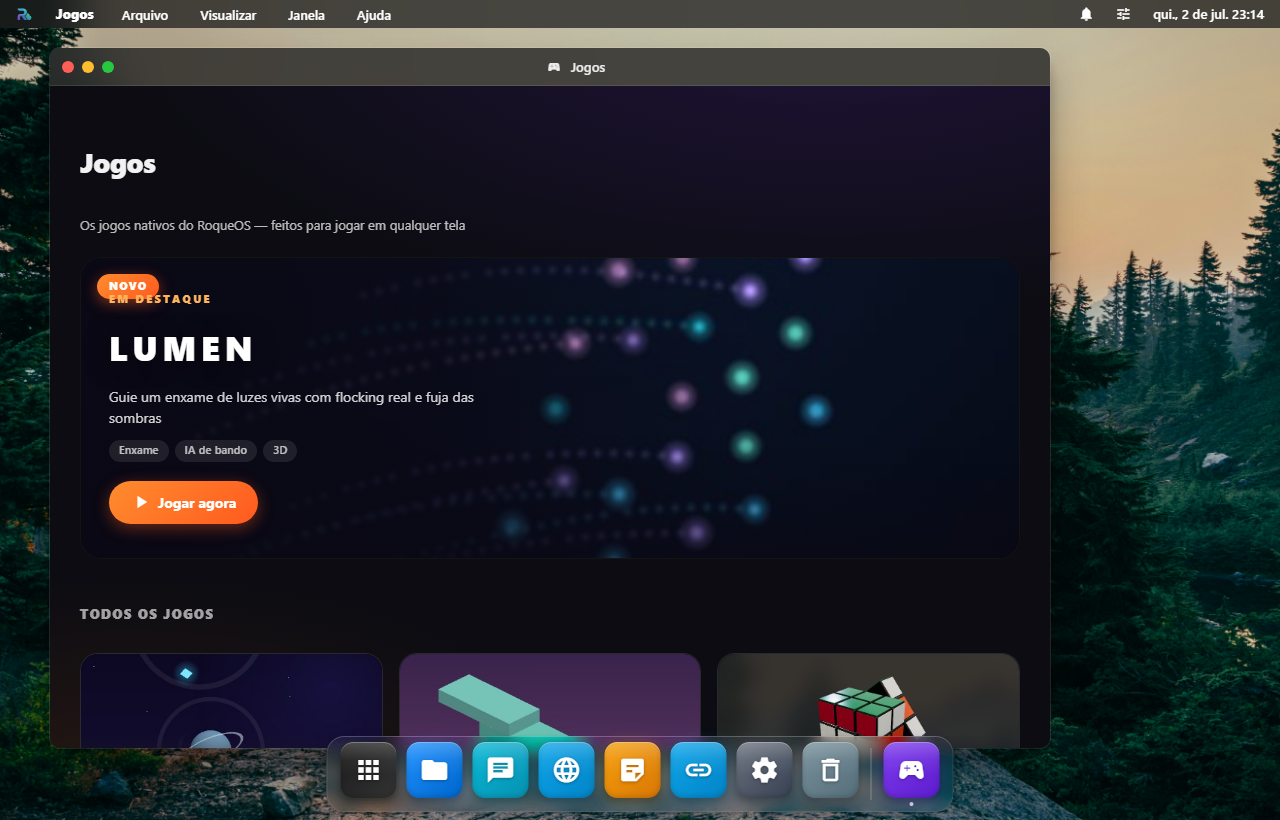This screenshot has width=1280, height=820.
Task: Click the Jogos page heading
Action: click(x=118, y=164)
